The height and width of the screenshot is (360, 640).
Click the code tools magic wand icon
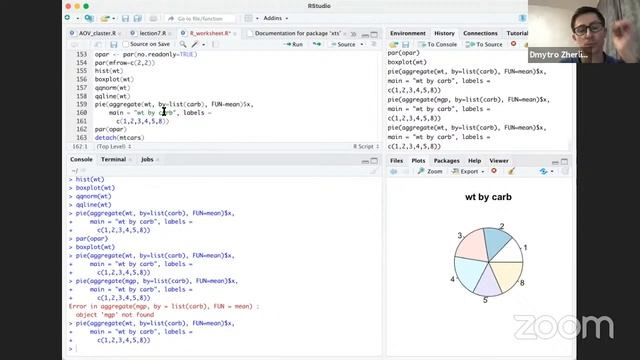[196, 44]
